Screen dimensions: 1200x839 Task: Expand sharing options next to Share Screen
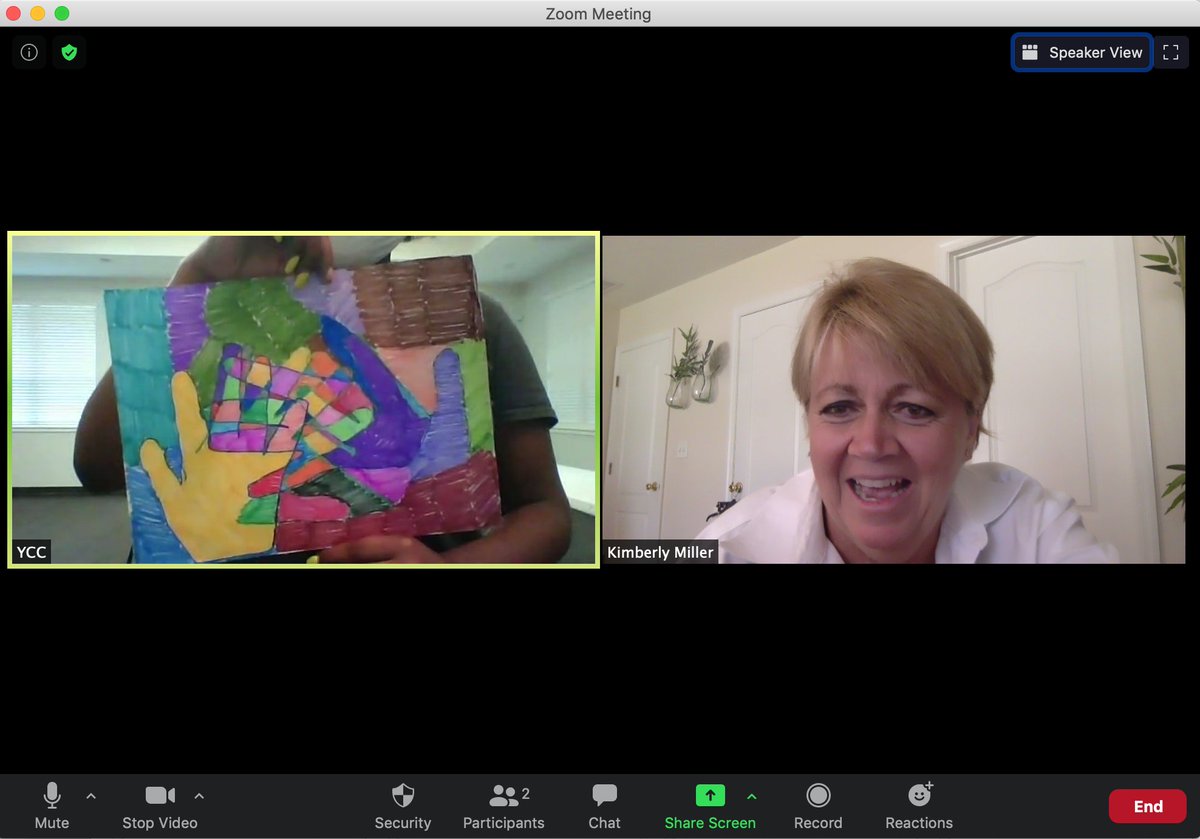coord(752,796)
